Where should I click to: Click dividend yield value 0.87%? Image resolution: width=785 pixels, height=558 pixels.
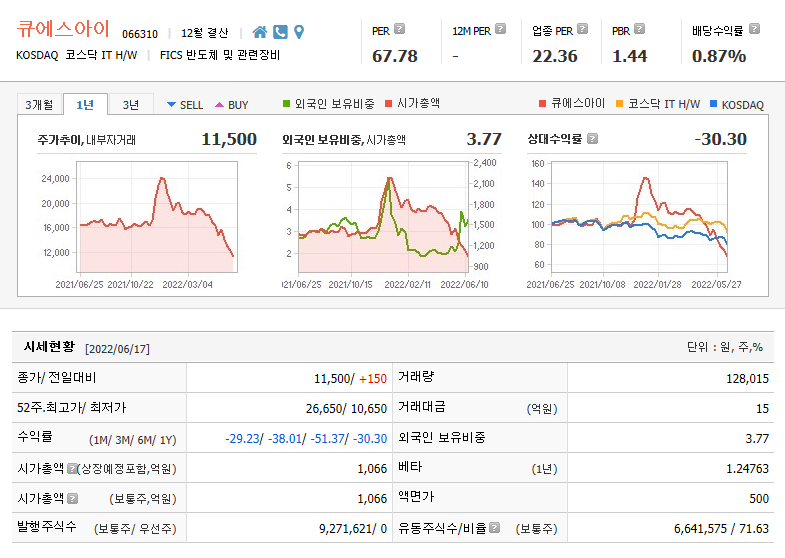719,56
